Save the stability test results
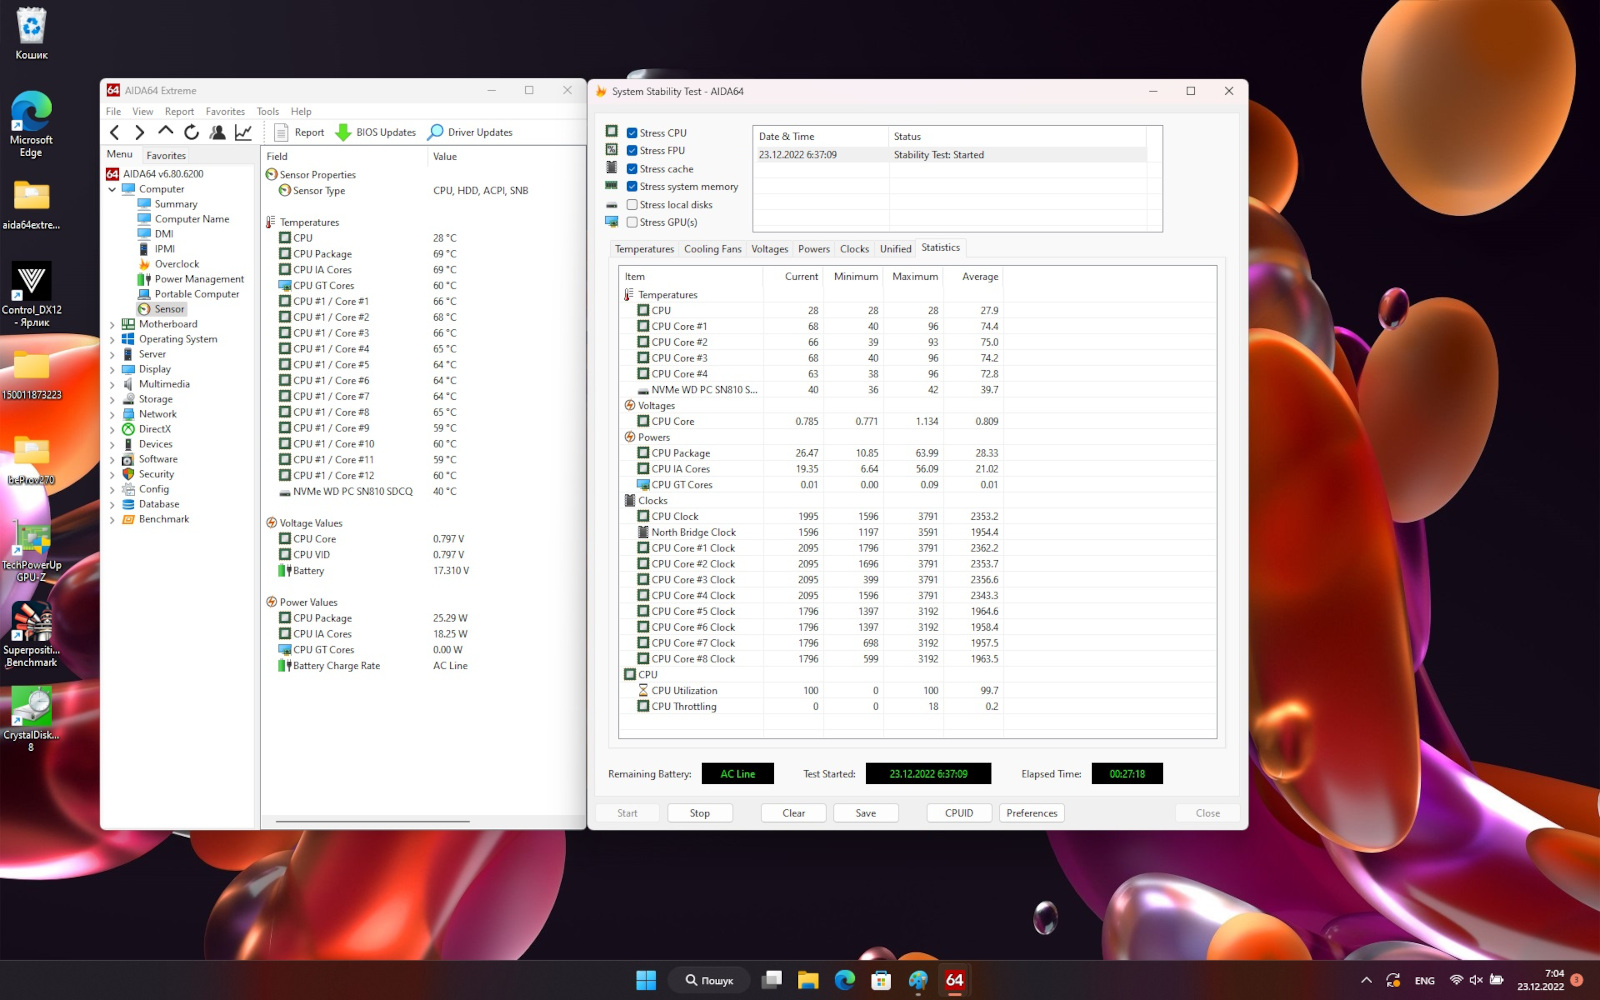Viewport: 1600px width, 1000px height. coord(866,813)
